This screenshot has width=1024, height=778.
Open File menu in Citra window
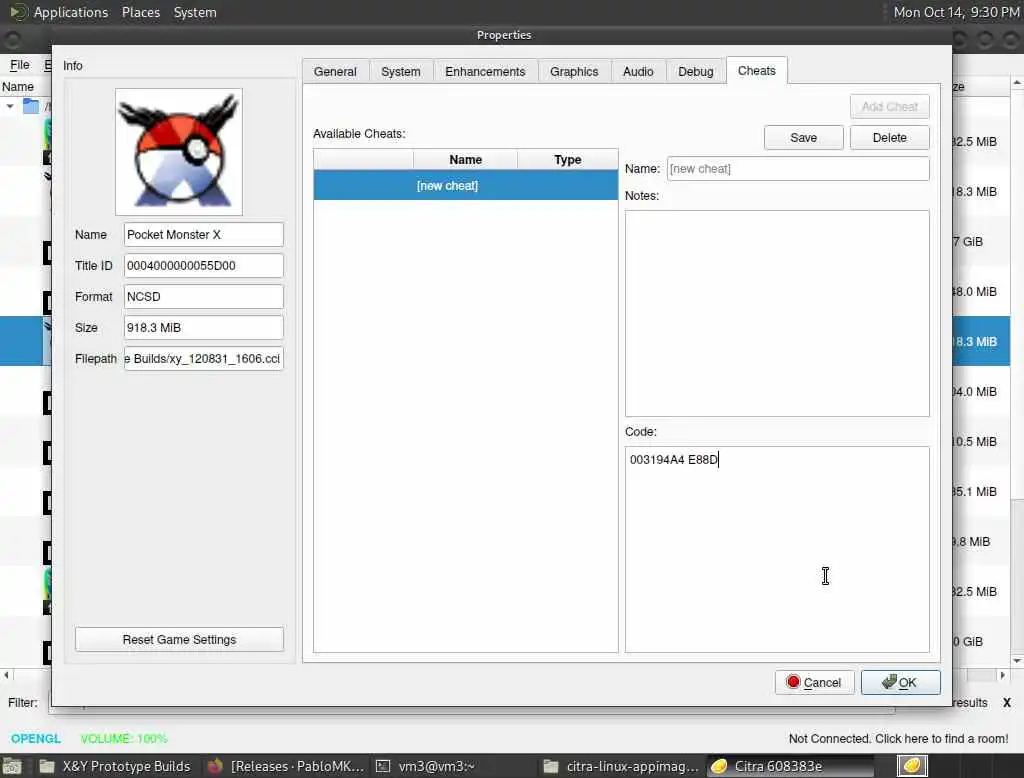20,65
